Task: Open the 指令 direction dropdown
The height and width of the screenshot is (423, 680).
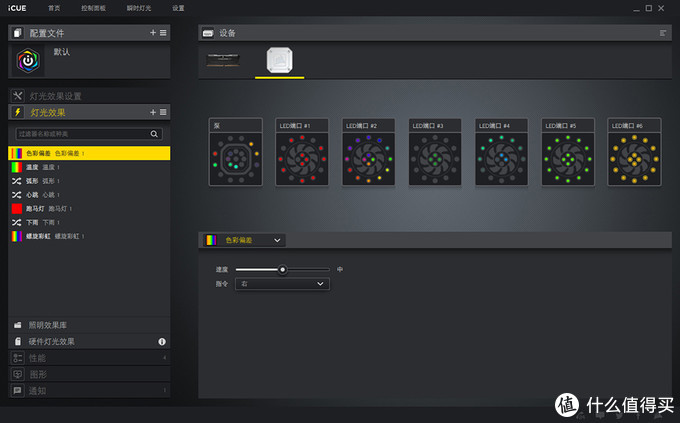Action: [x=282, y=284]
